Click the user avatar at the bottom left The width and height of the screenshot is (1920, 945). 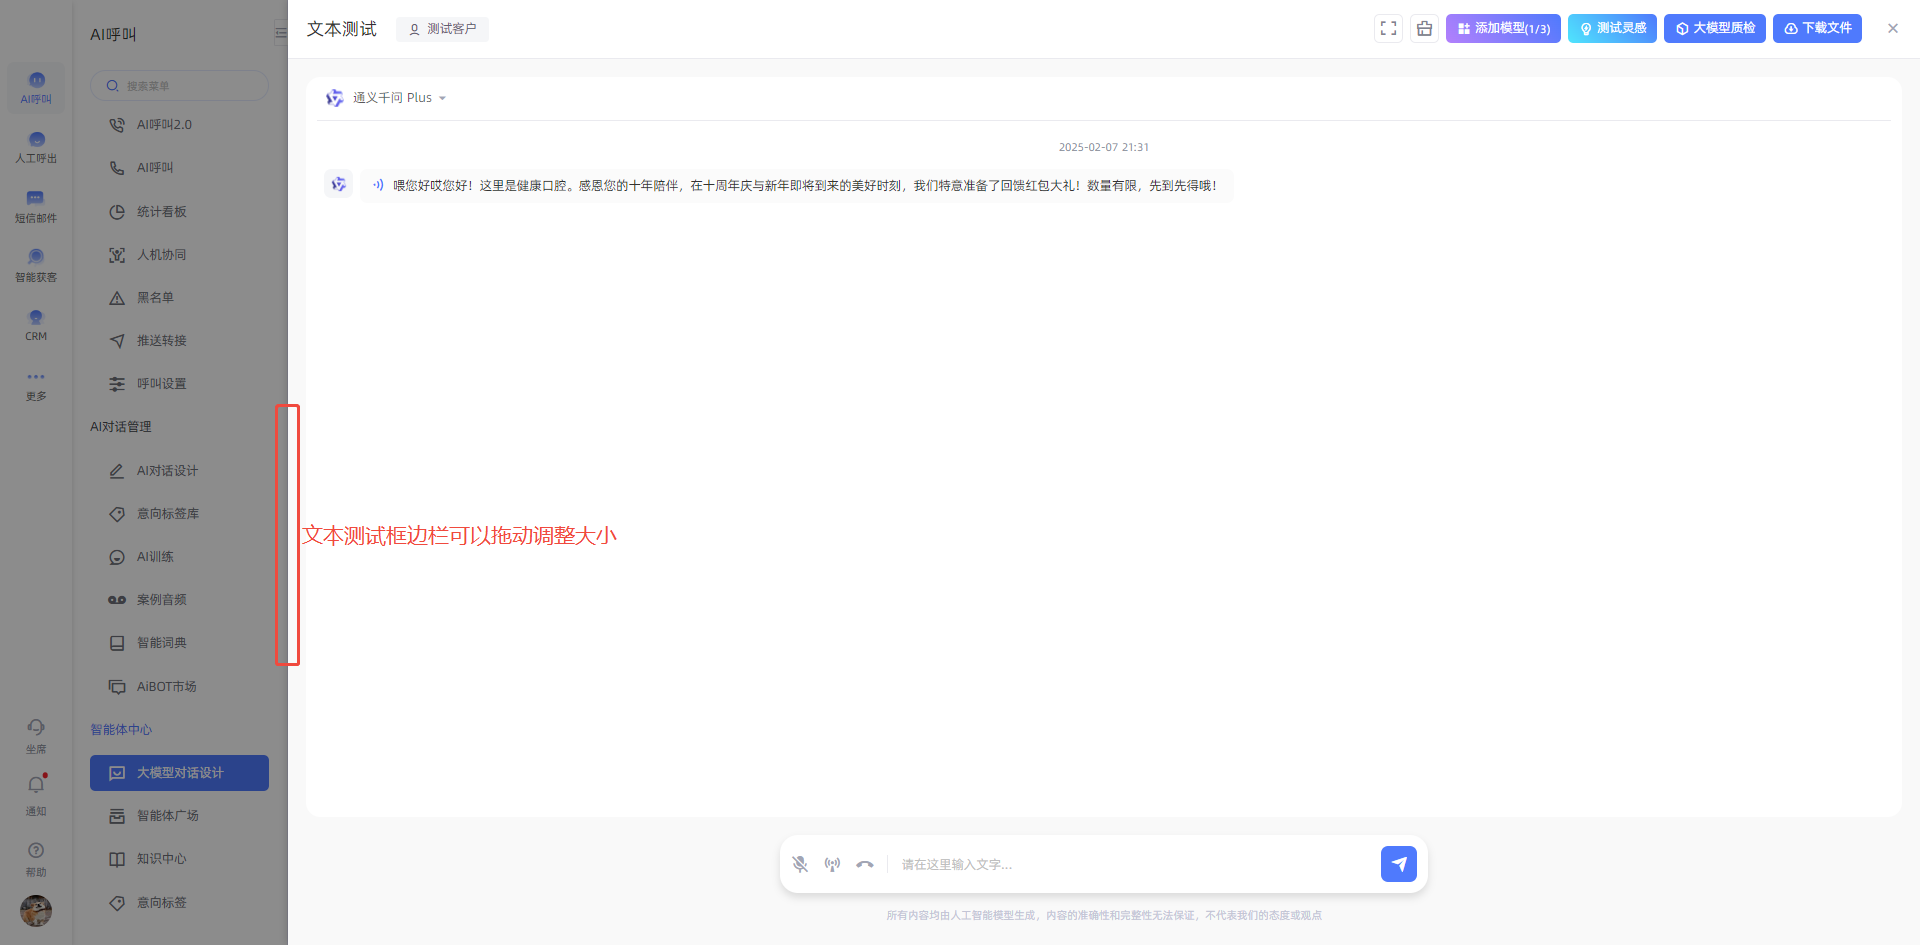tap(36, 911)
